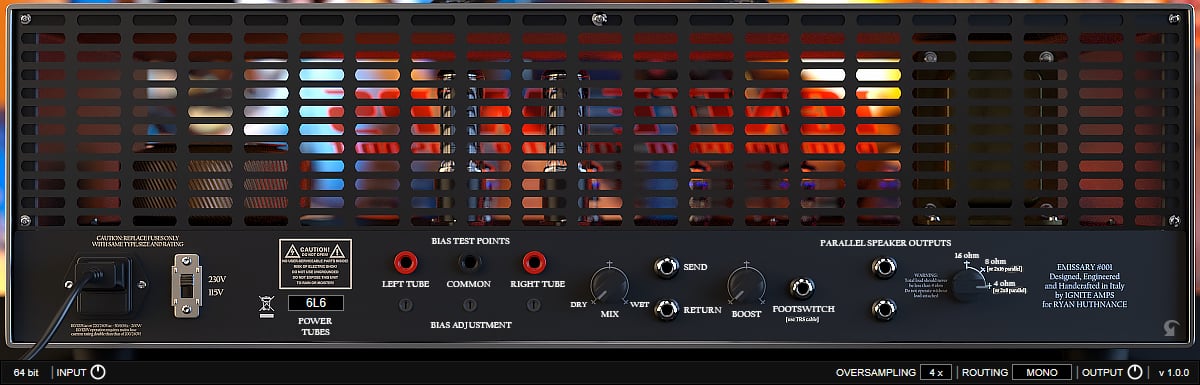Image resolution: width=1200 pixels, height=385 pixels.
Task: Click the v 1.0.0 version label
Action: pyautogui.click(x=1175, y=372)
